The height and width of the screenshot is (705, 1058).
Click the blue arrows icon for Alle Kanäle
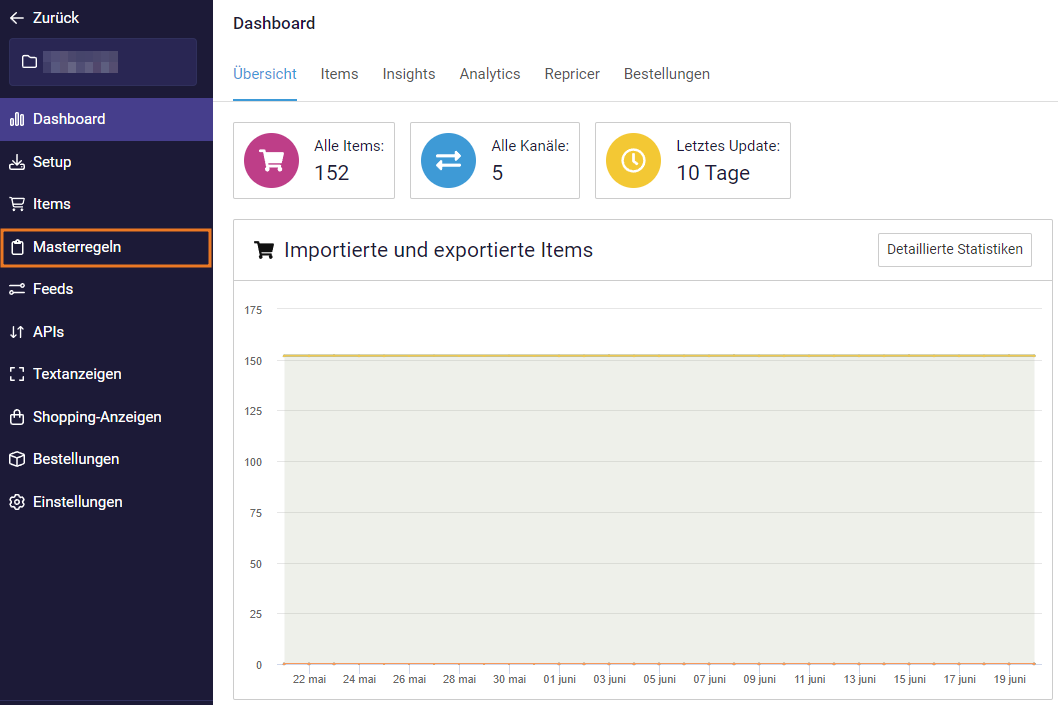point(448,161)
